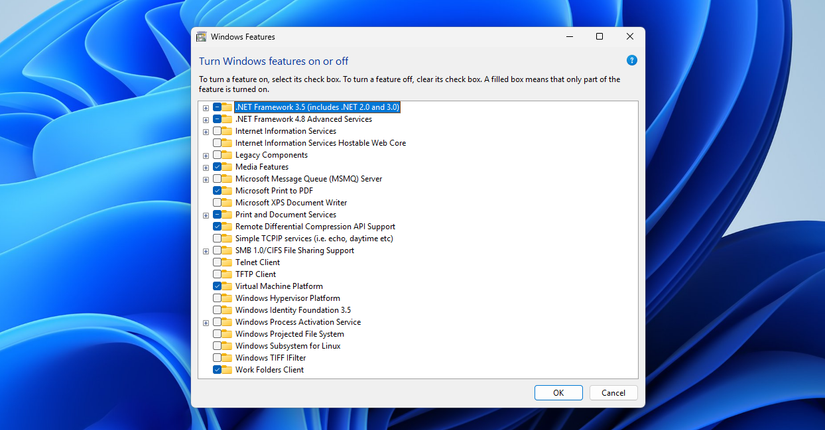Viewport: 825px width, 430px height.
Task: Click folder icon beside Media Features
Action: click(x=227, y=167)
